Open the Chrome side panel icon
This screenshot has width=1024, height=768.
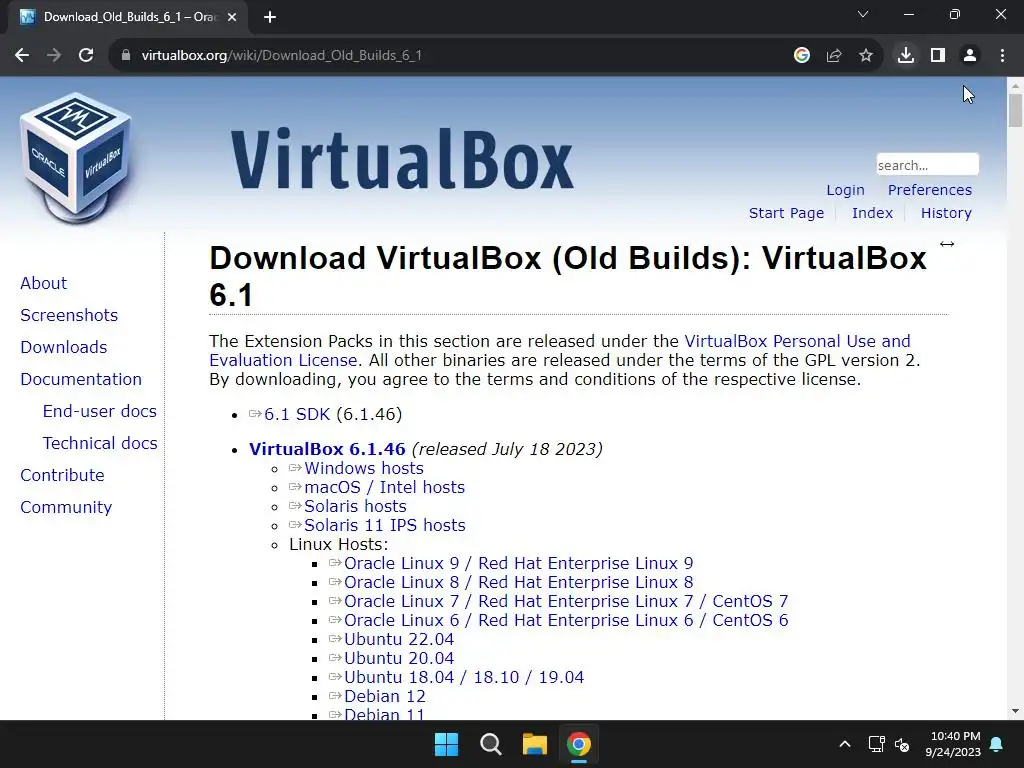(x=938, y=56)
